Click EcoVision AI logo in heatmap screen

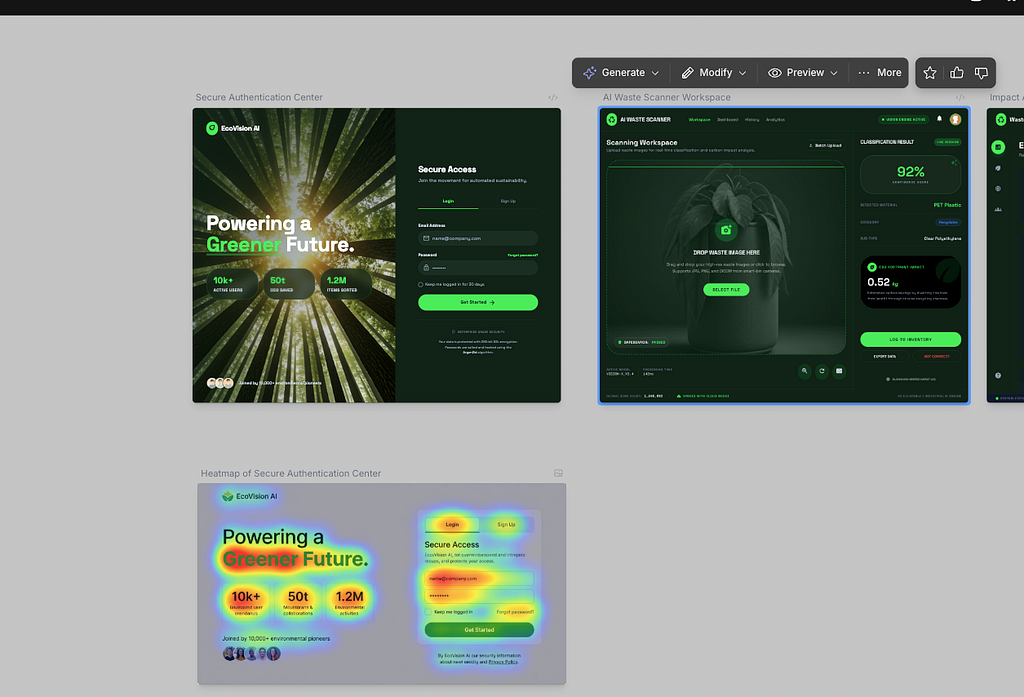[249, 496]
